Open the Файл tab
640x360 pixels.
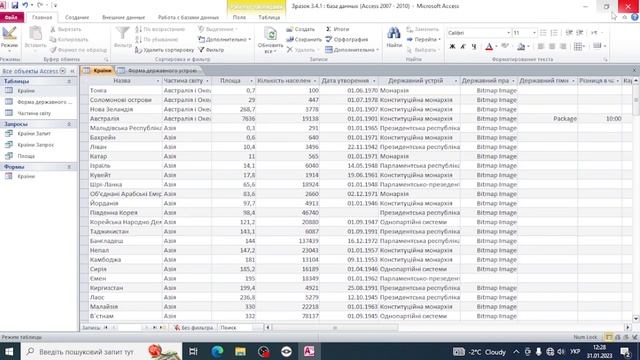11,18
